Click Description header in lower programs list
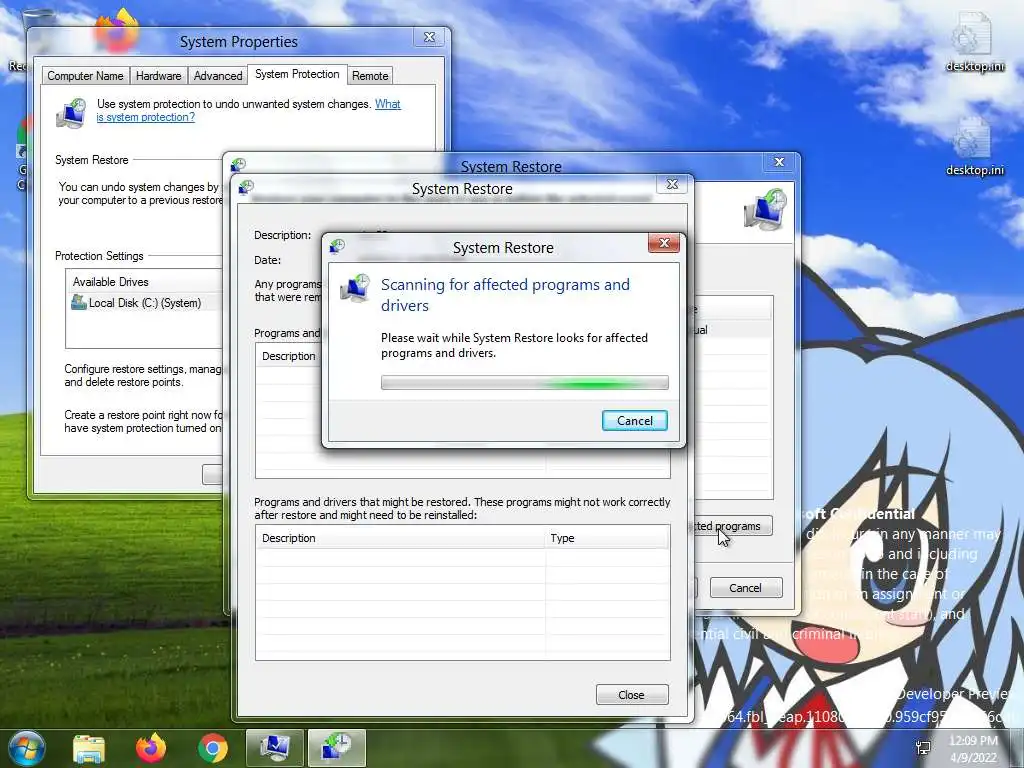 (400, 538)
